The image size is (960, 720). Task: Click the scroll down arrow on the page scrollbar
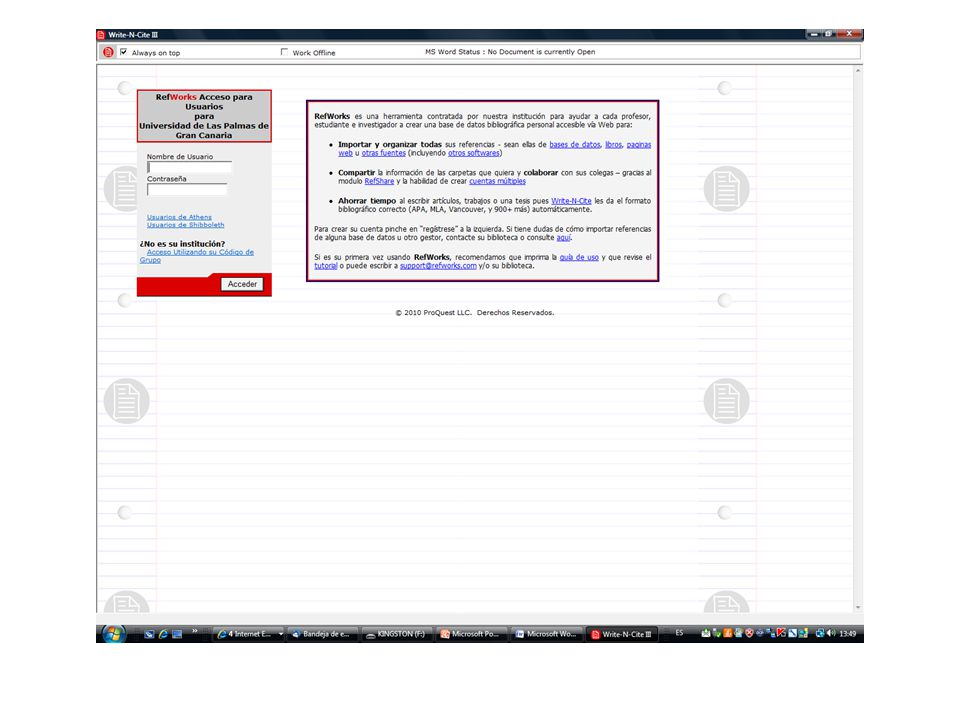pyautogui.click(x=858, y=607)
